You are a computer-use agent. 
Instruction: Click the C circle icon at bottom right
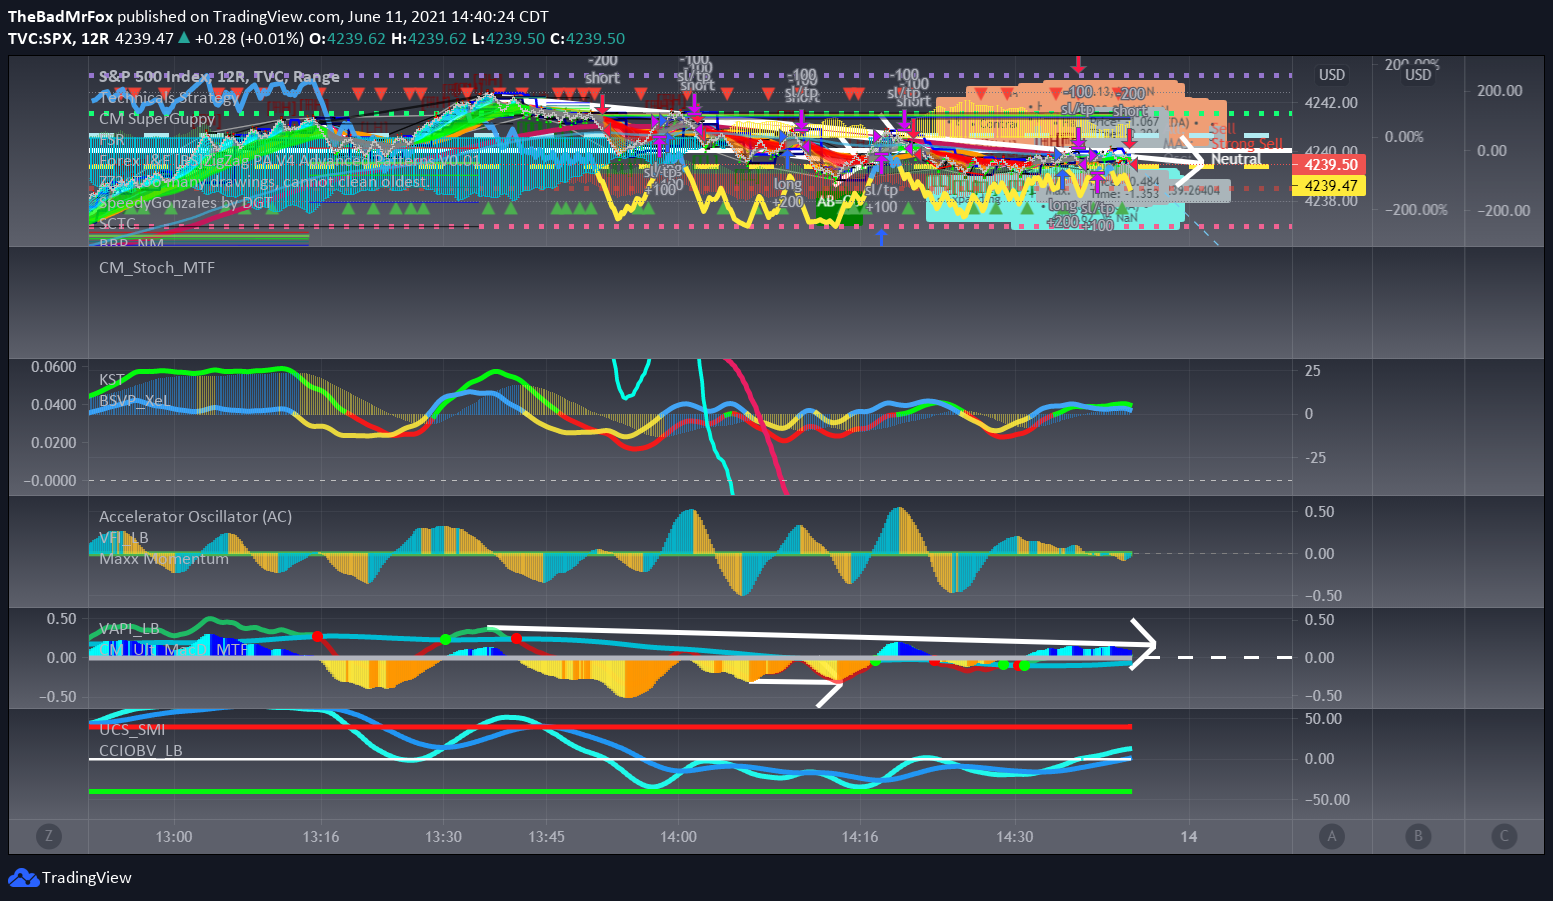point(1504,836)
